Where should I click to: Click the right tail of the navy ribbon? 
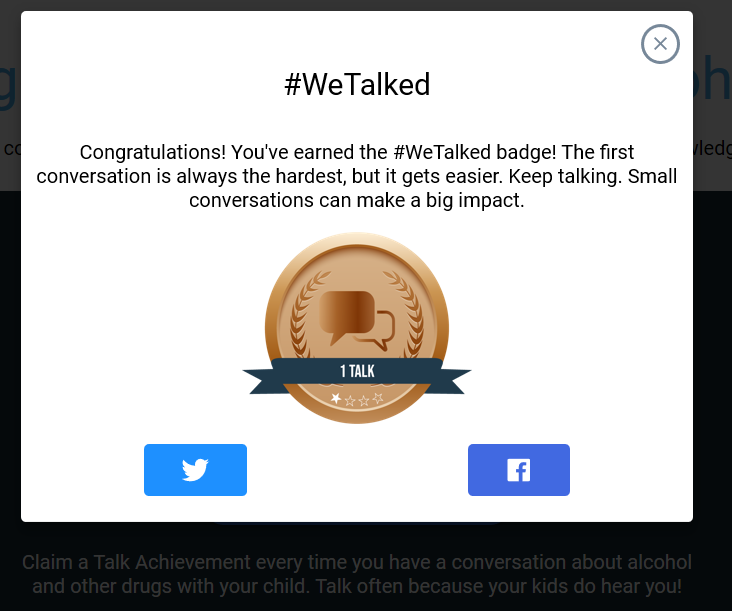pyautogui.click(x=456, y=380)
